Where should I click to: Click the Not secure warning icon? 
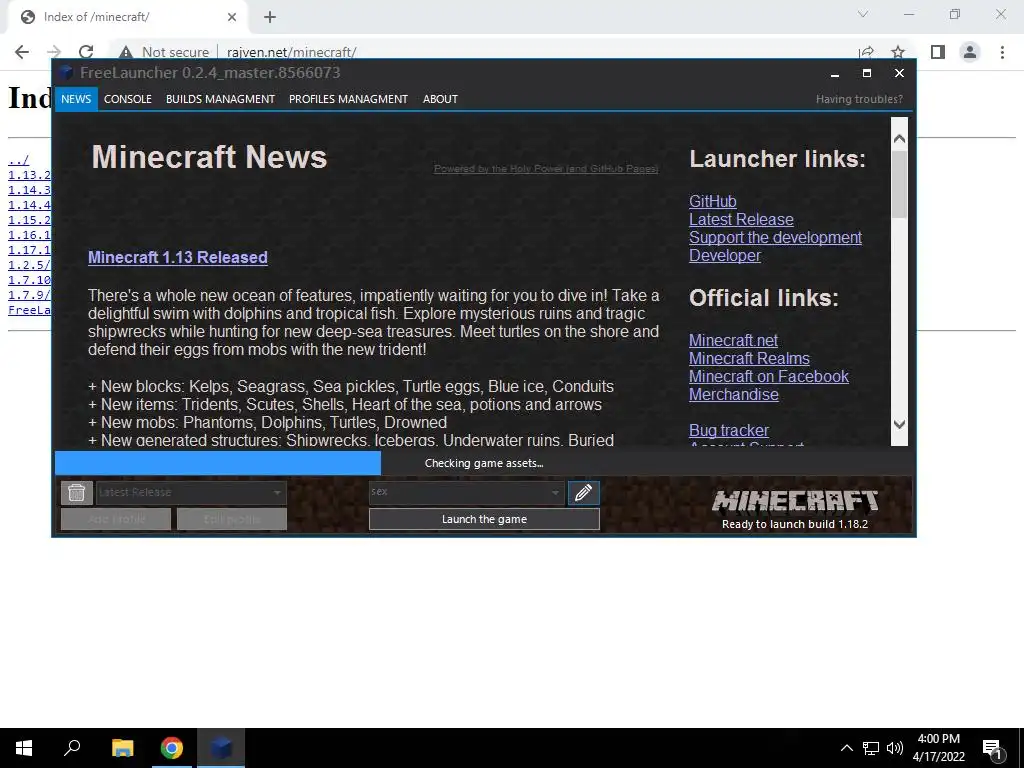(x=126, y=52)
